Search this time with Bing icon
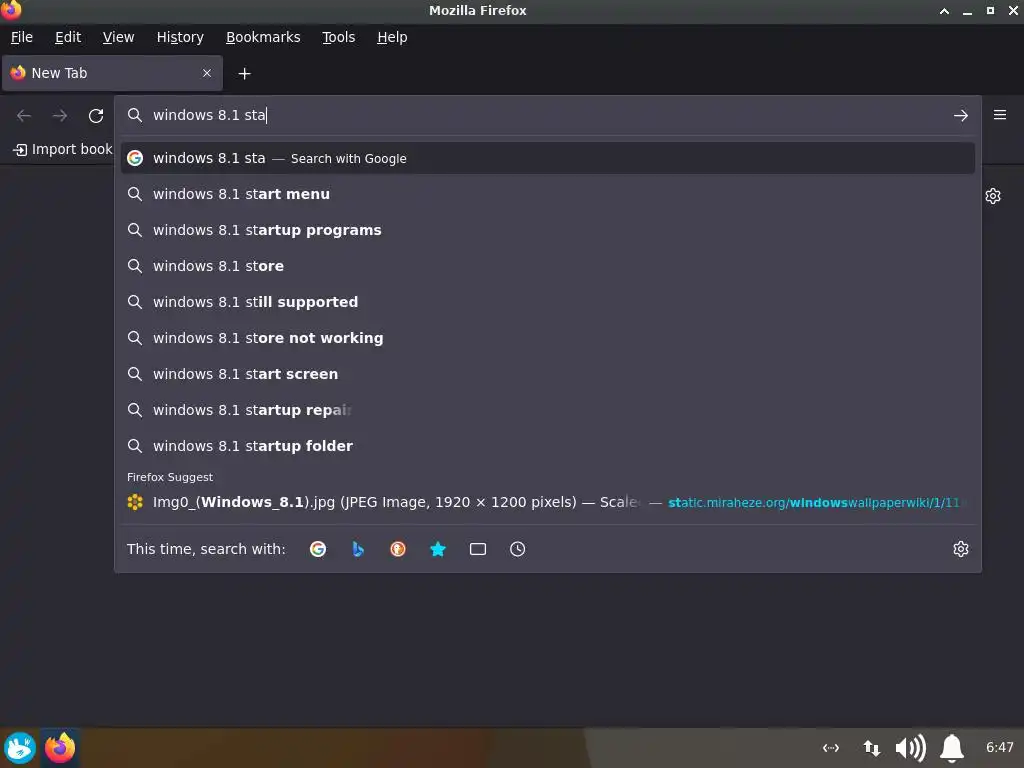This screenshot has width=1024, height=768. click(x=358, y=549)
